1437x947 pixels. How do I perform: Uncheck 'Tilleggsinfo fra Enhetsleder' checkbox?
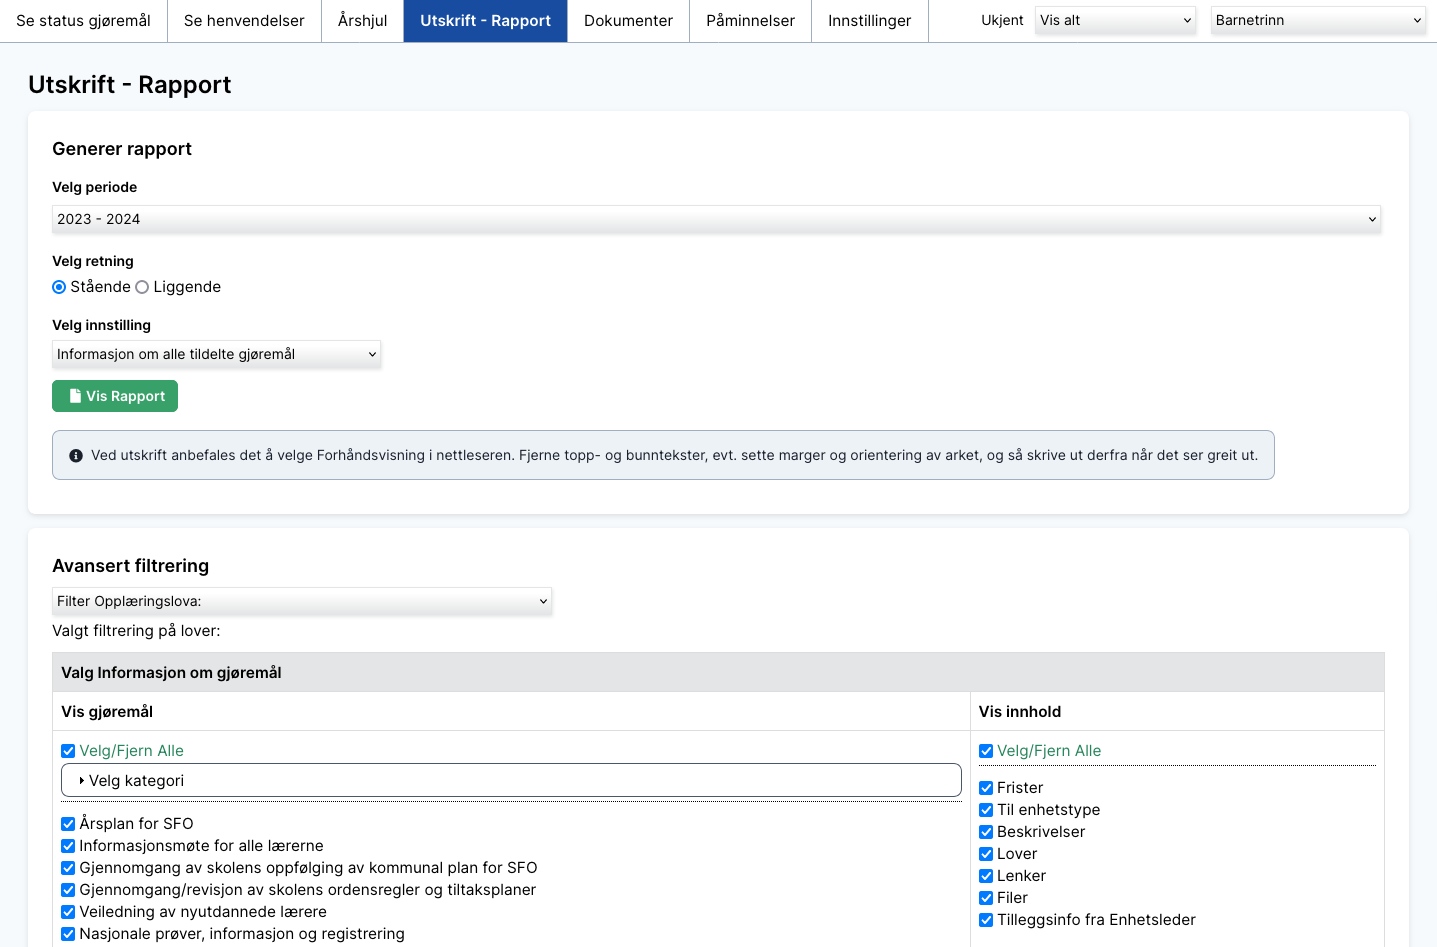pos(986,920)
